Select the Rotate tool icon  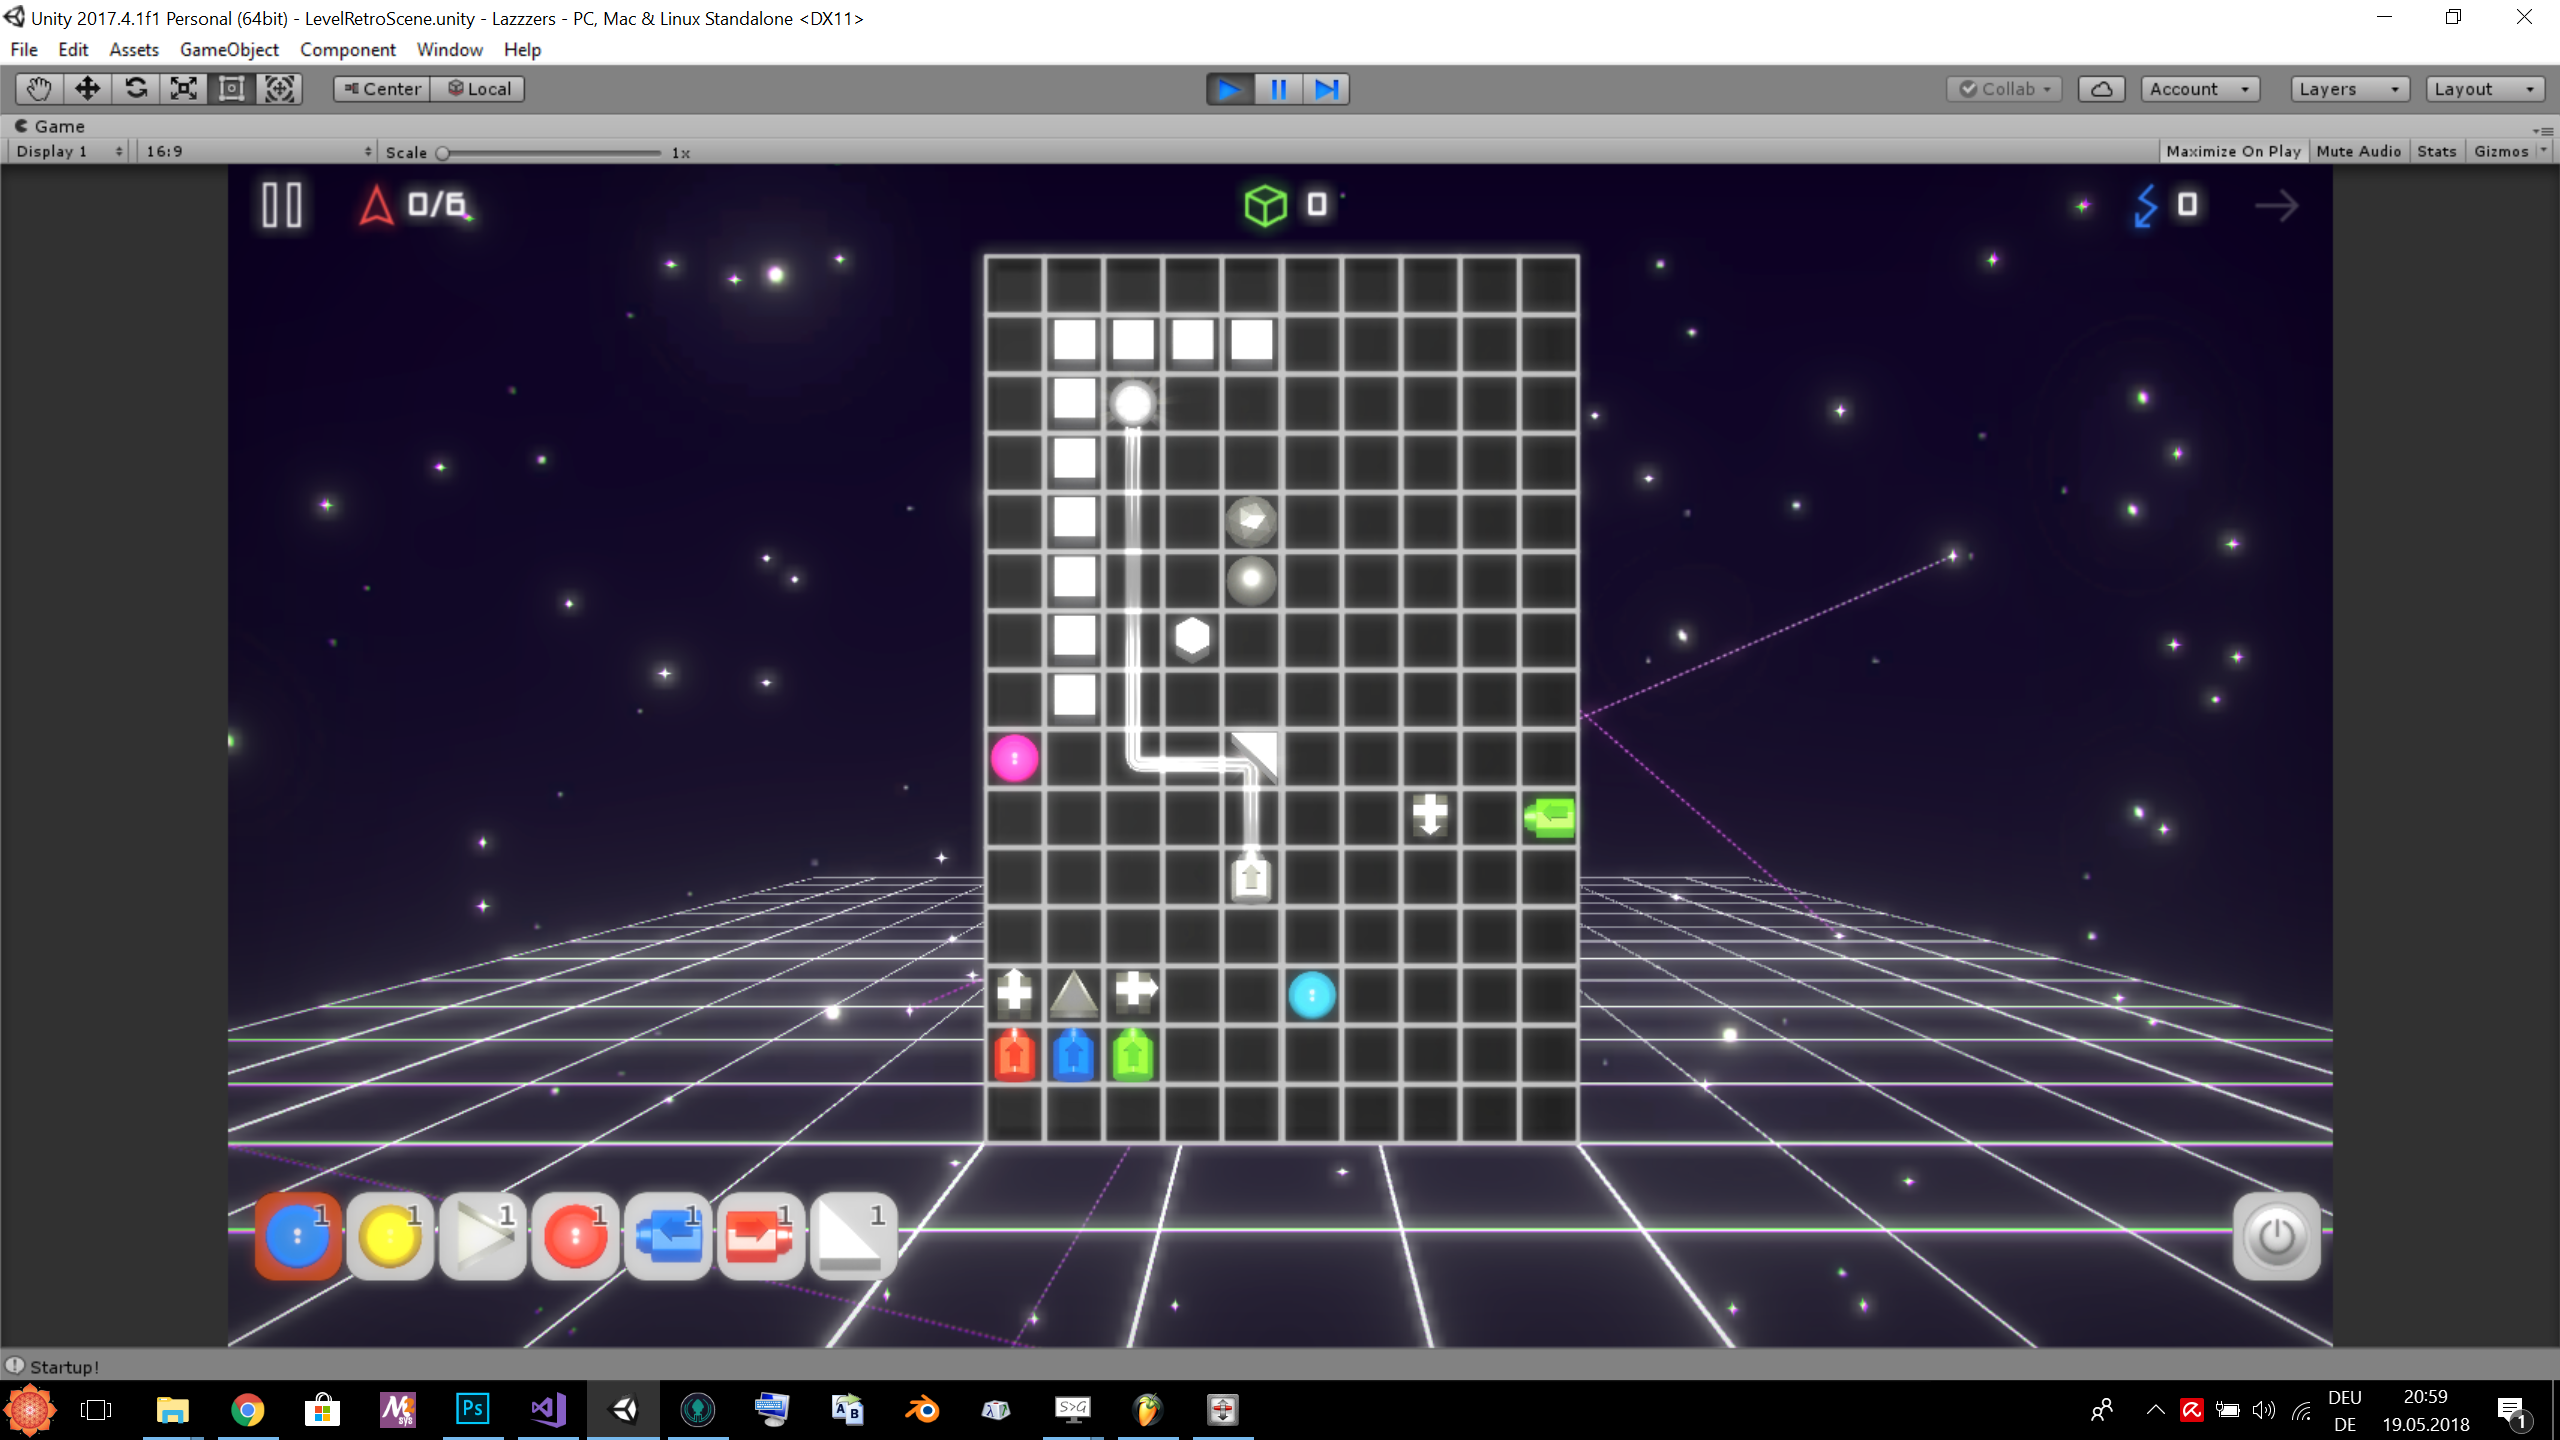tap(136, 89)
